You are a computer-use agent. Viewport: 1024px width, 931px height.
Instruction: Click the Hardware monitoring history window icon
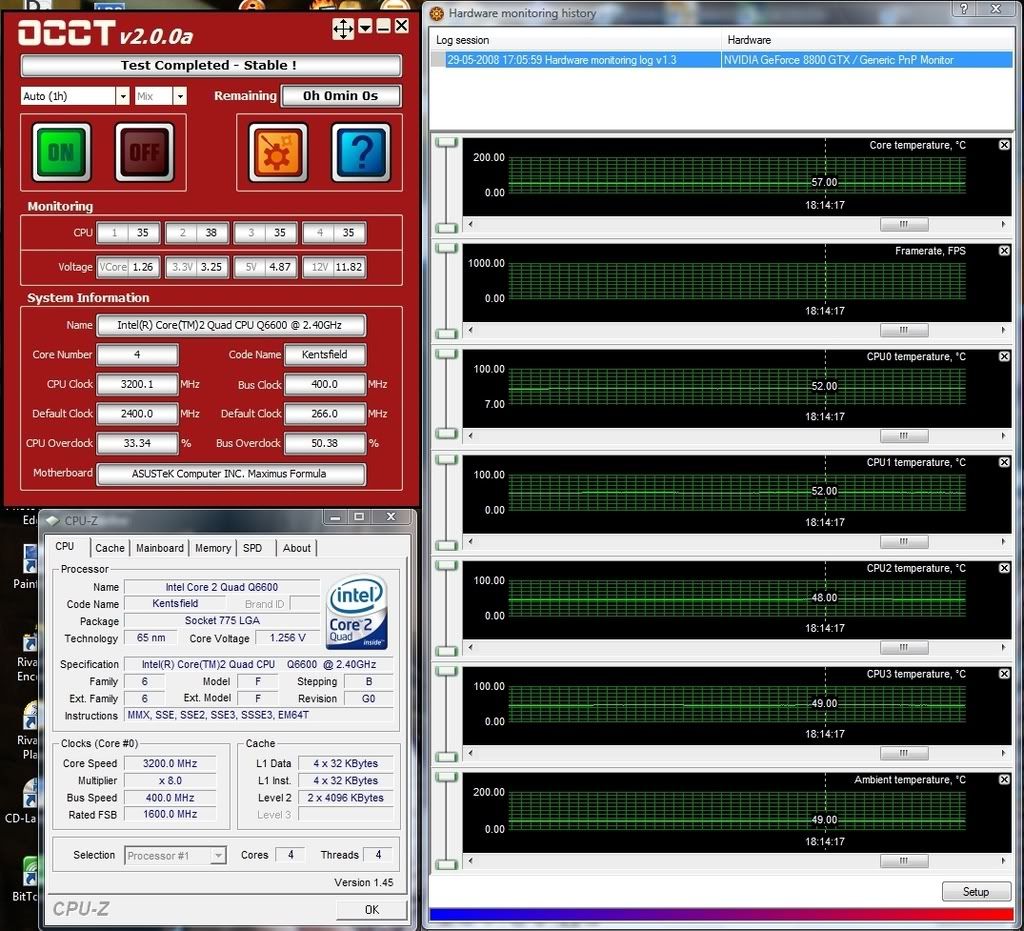tap(437, 13)
